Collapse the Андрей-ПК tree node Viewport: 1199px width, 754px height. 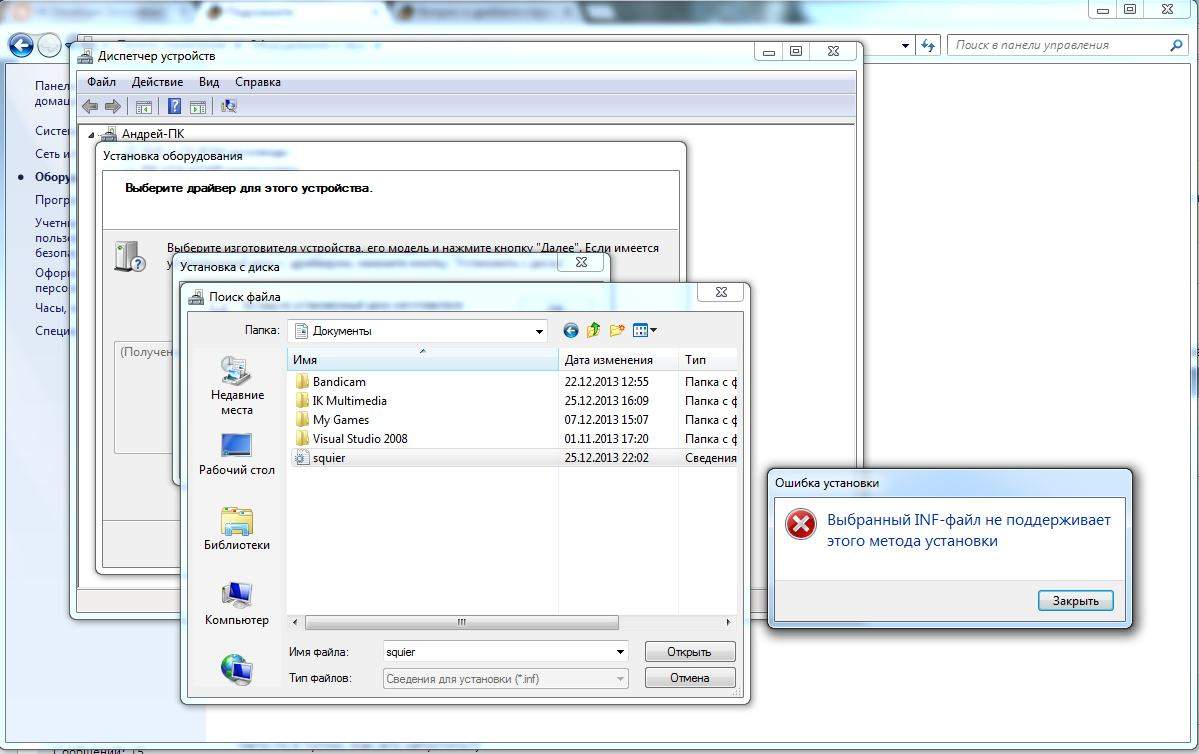[92, 135]
